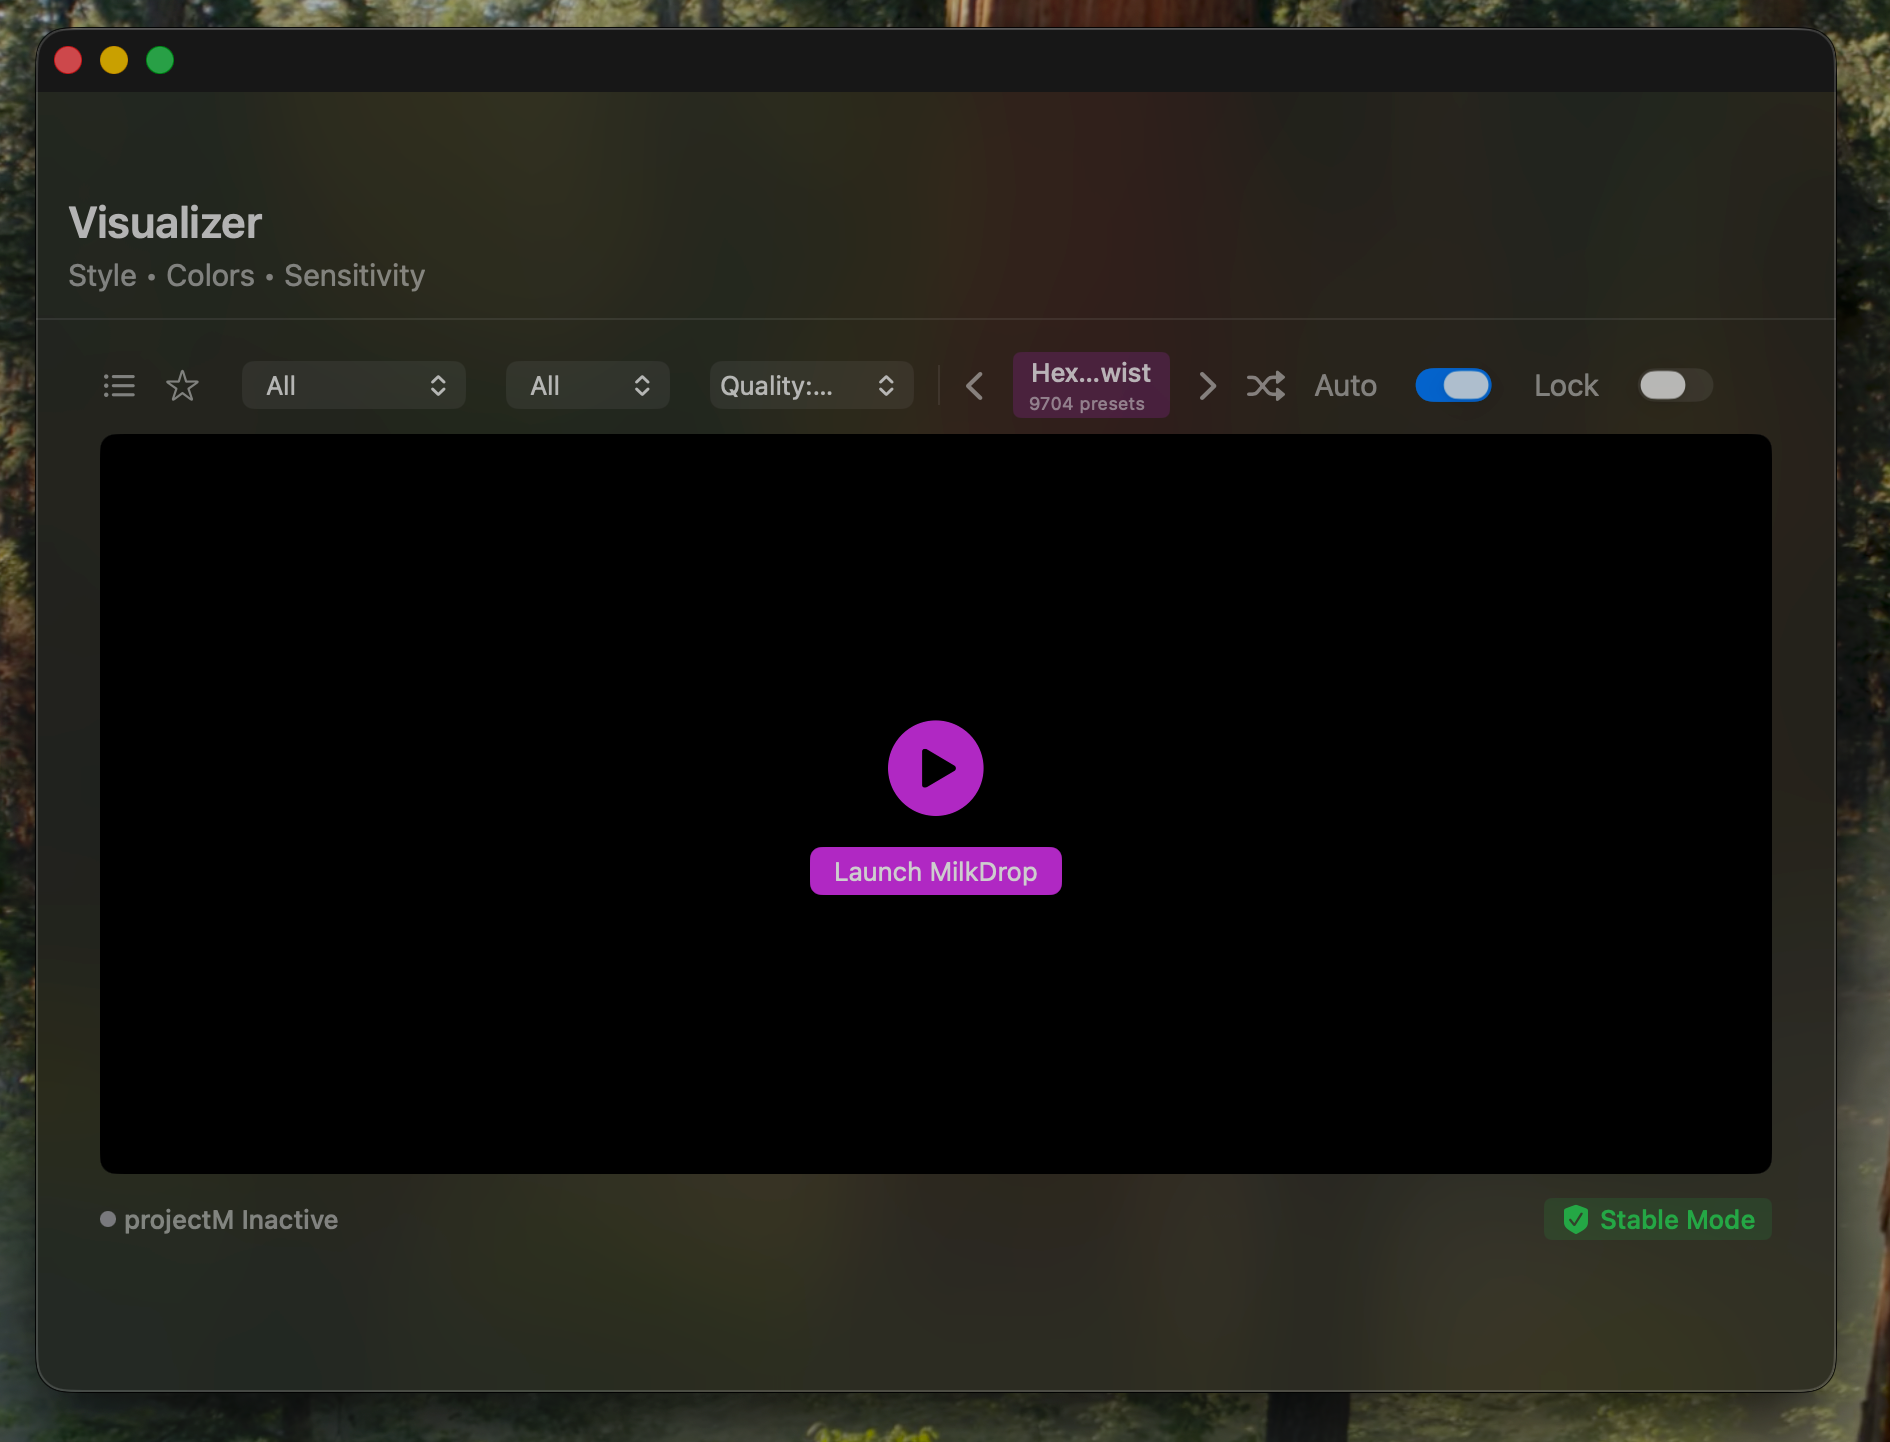Enable the Lock switch
Viewport: 1890px width, 1442px height.
1675,385
